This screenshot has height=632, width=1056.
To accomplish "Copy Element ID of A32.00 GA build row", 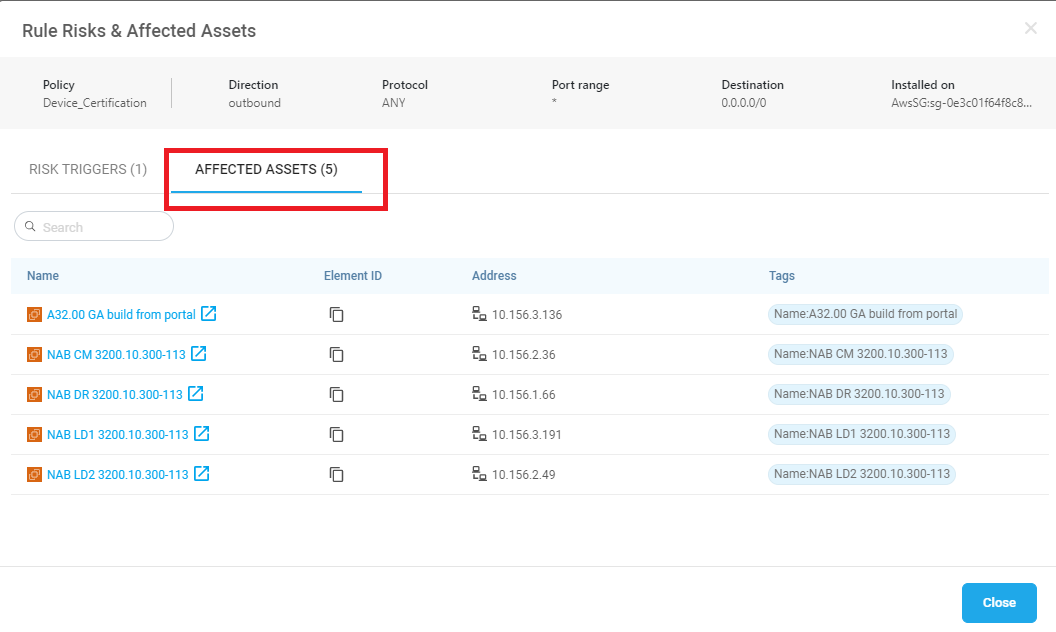I will (336, 315).
